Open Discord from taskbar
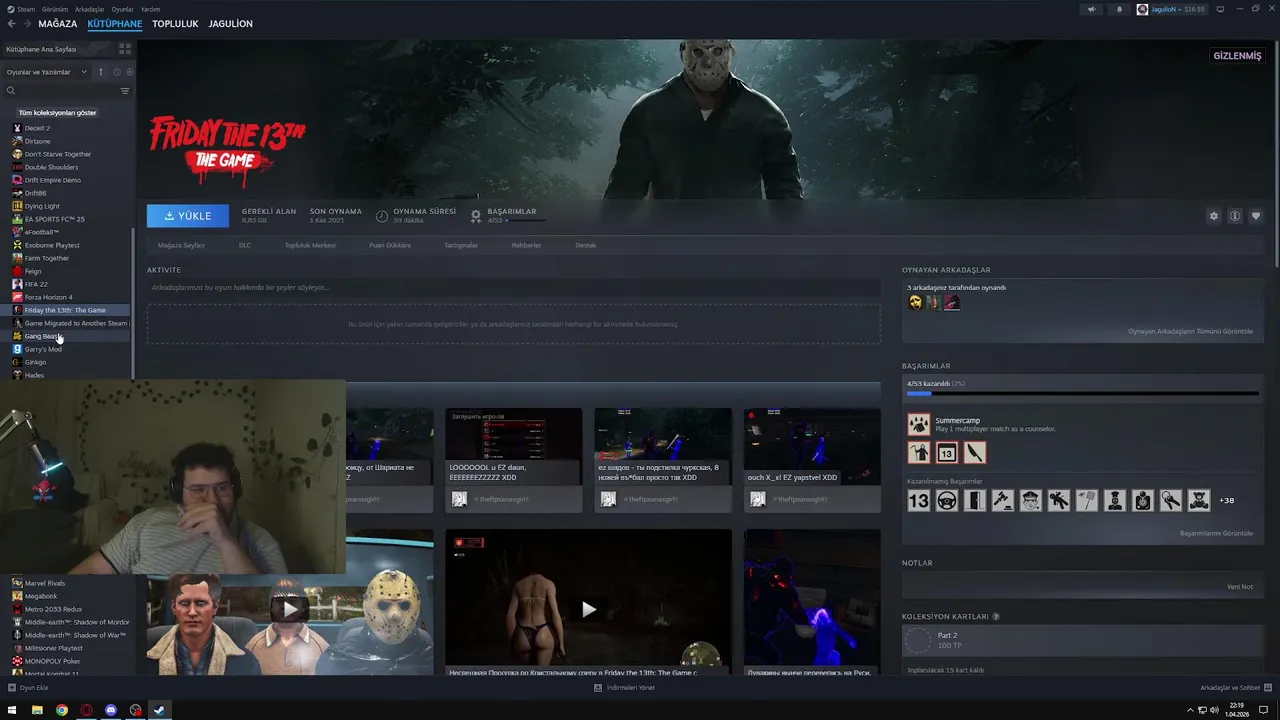Screen dimensions: 1280x720 (111, 710)
